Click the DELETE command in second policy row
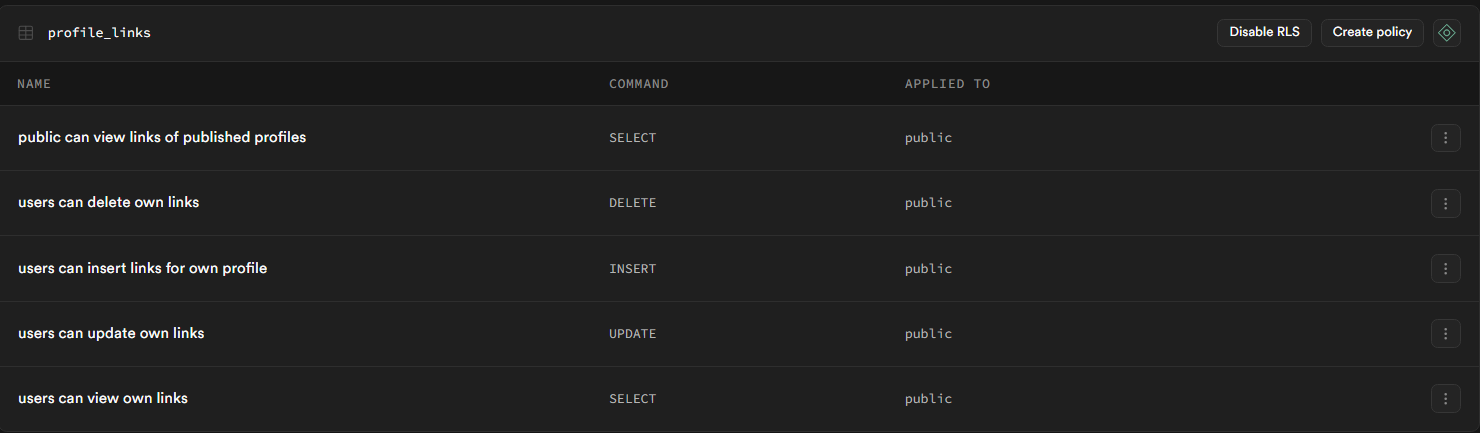 (x=633, y=203)
